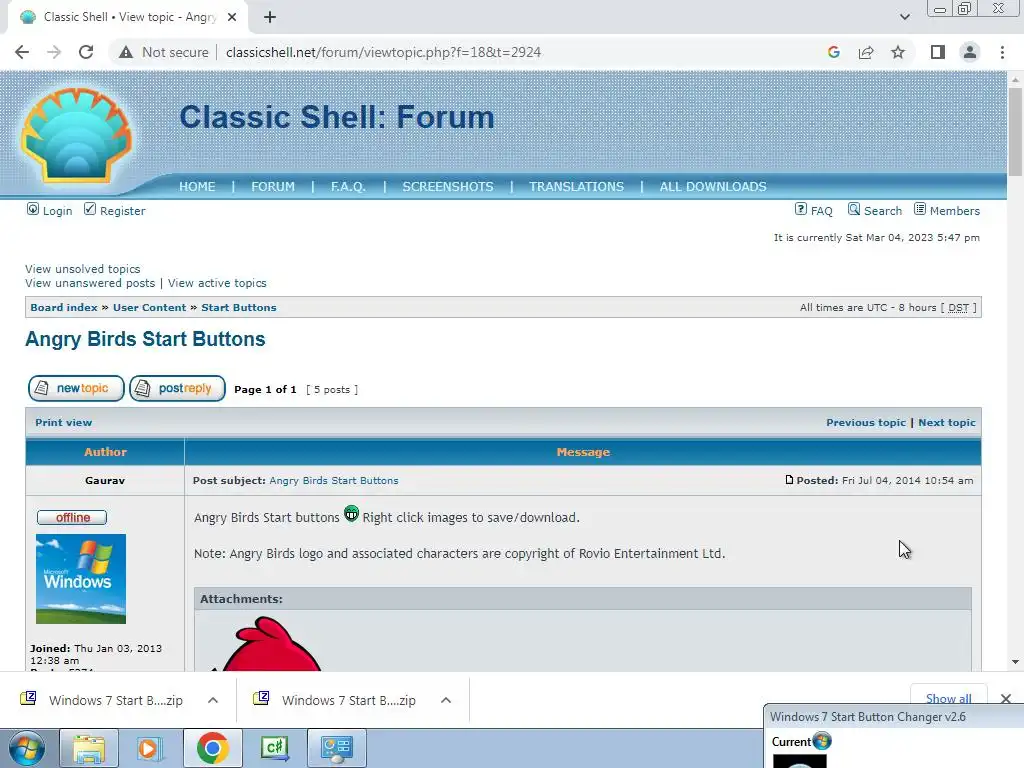Open the first downloaded Windows 7 Start zip
This screenshot has width=1024, height=768.
pos(103,700)
